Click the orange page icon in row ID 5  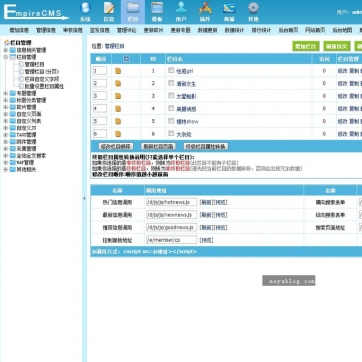click(118, 121)
